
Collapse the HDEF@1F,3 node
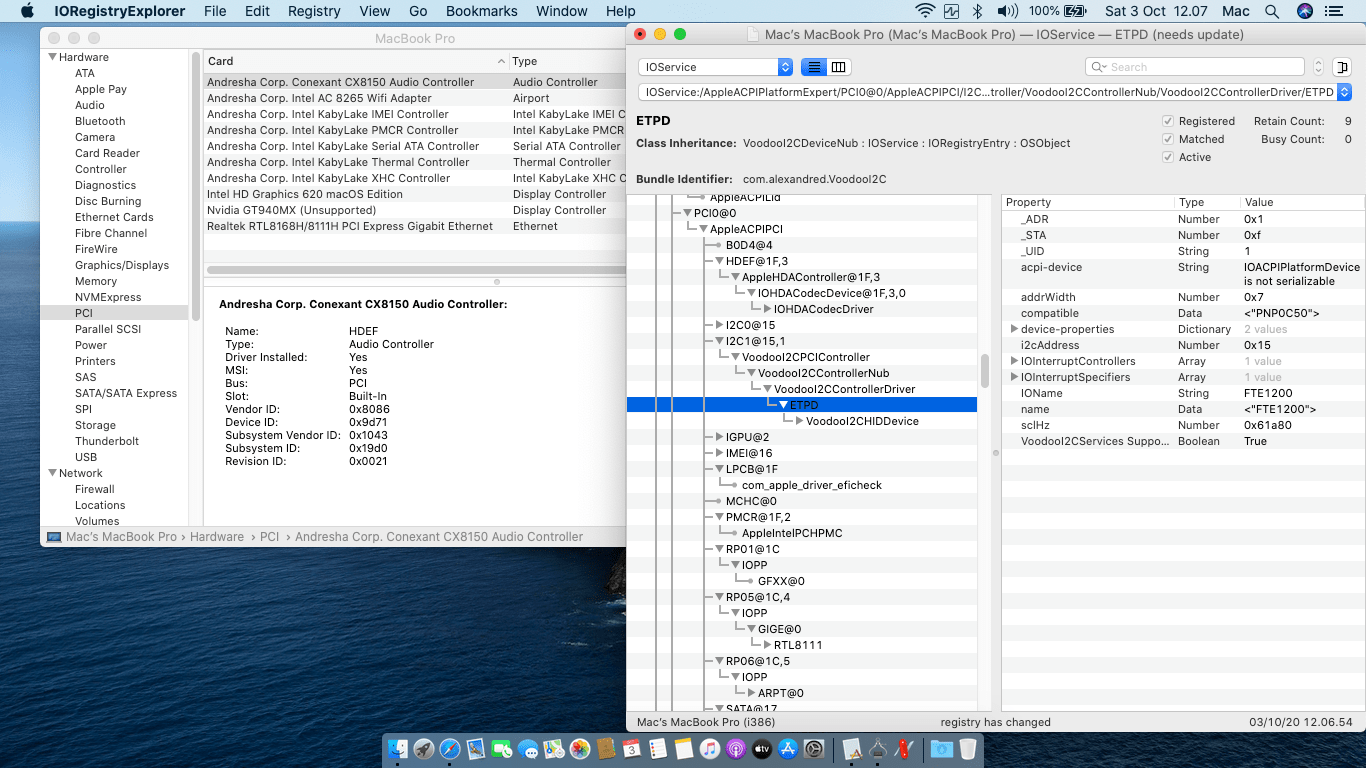tap(719, 261)
